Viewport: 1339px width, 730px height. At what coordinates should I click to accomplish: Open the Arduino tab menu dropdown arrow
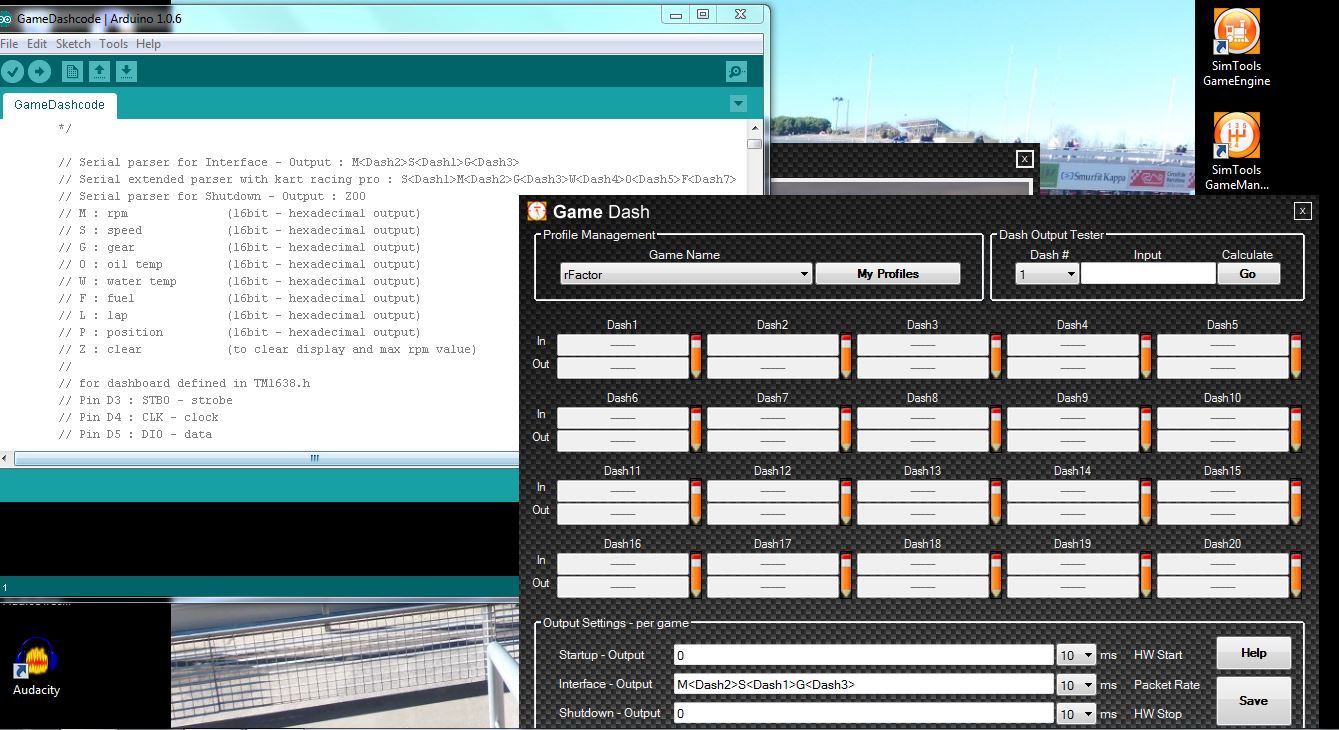738,104
